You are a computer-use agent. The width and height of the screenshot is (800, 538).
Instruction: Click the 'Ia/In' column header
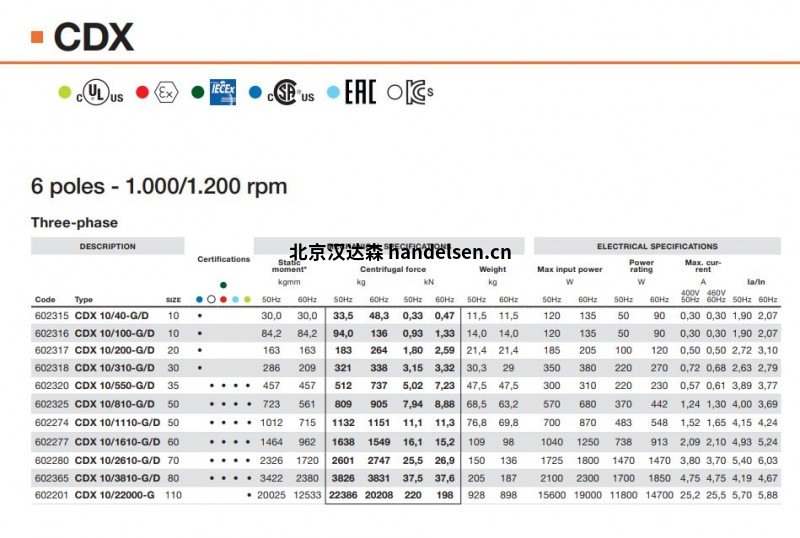pos(756,282)
